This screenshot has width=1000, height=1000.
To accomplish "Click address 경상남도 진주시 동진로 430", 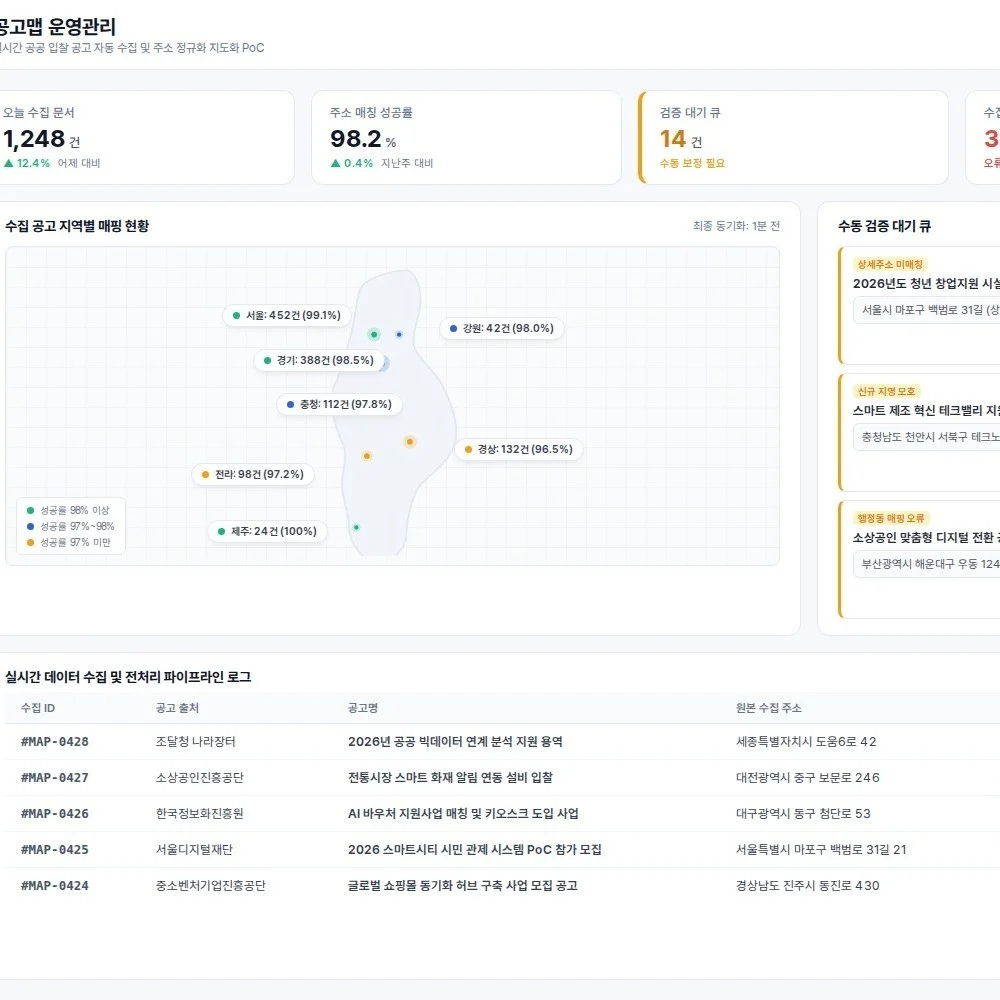I will 807,886.
